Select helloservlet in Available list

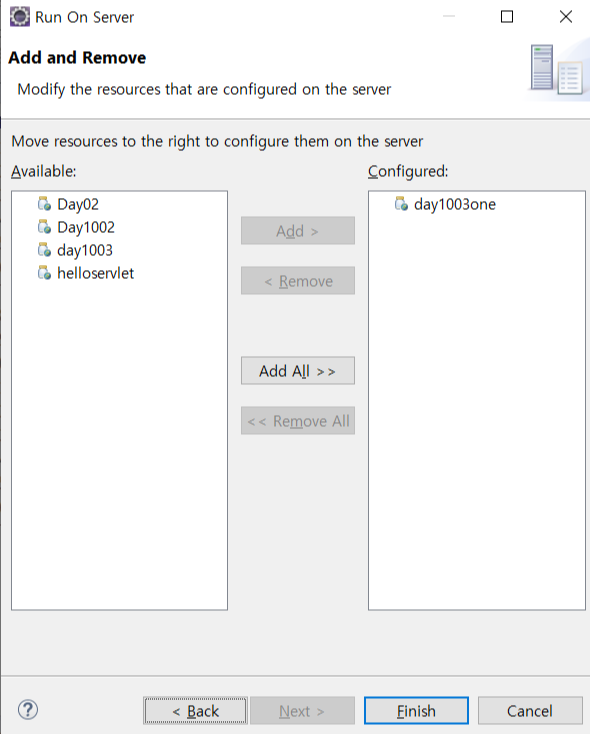[96, 273]
